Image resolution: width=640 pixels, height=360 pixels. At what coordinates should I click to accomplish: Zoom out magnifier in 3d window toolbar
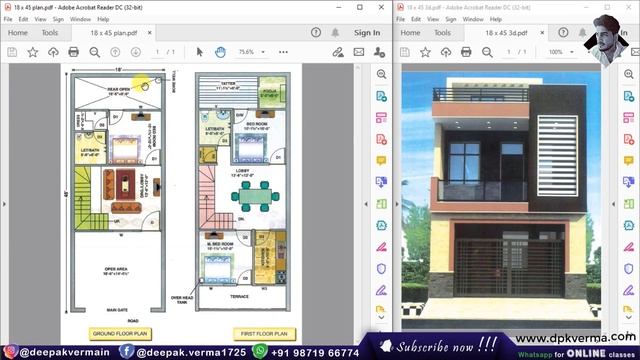(x=487, y=52)
